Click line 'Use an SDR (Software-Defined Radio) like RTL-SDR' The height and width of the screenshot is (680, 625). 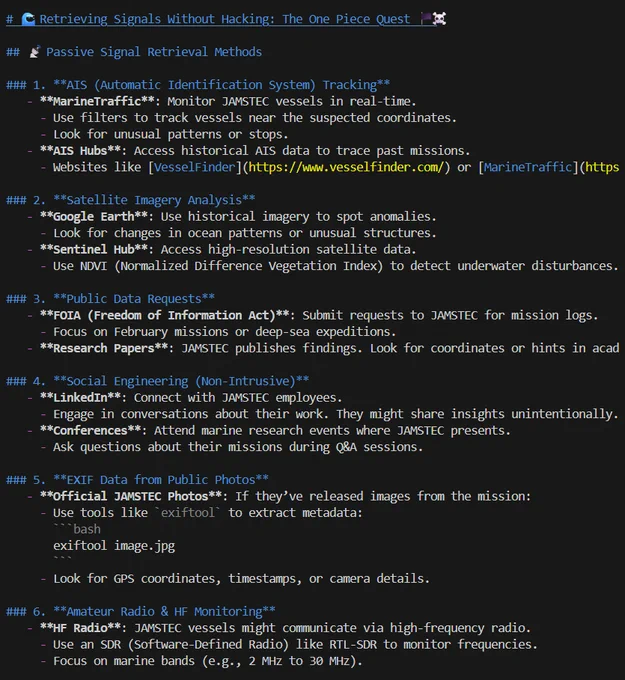point(295,644)
